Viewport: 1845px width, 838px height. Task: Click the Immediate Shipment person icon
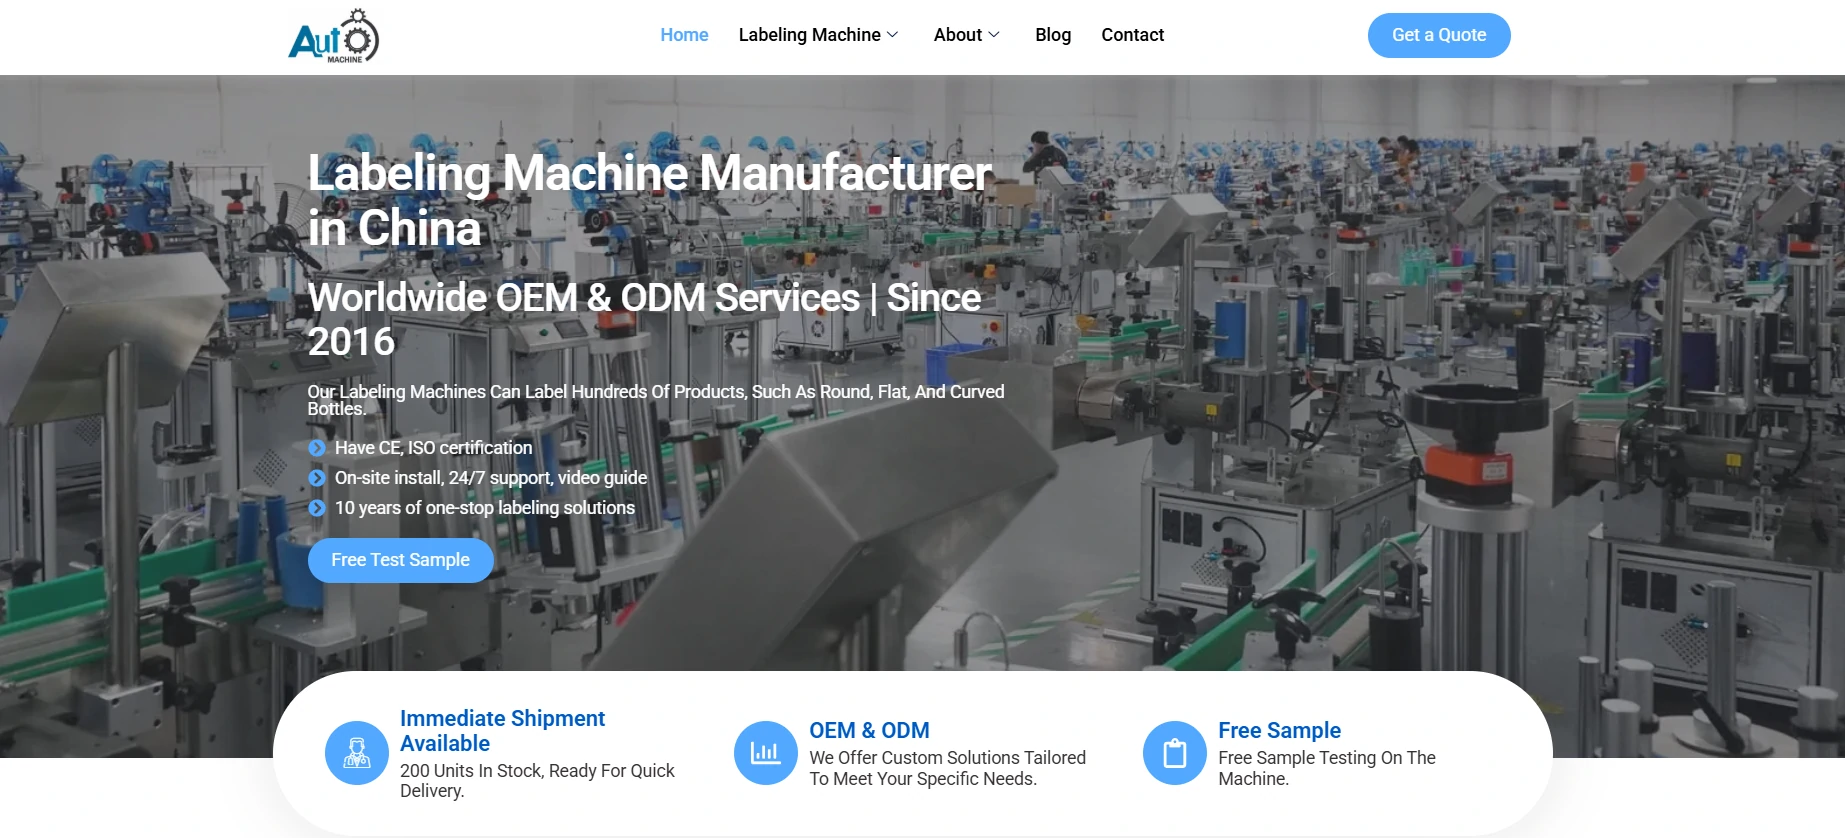coord(357,753)
